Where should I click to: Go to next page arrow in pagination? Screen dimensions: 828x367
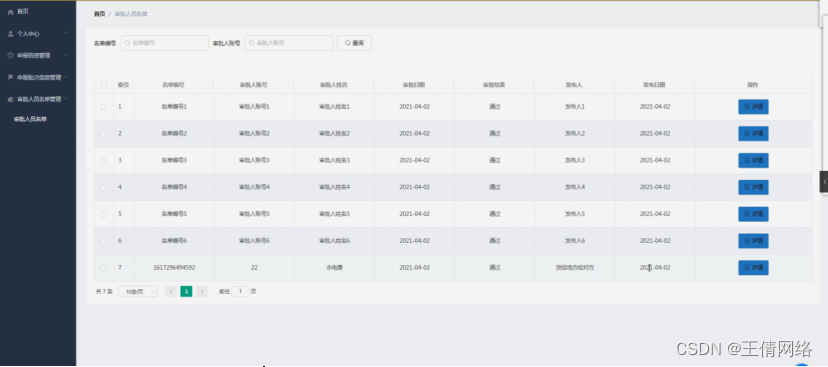202,291
